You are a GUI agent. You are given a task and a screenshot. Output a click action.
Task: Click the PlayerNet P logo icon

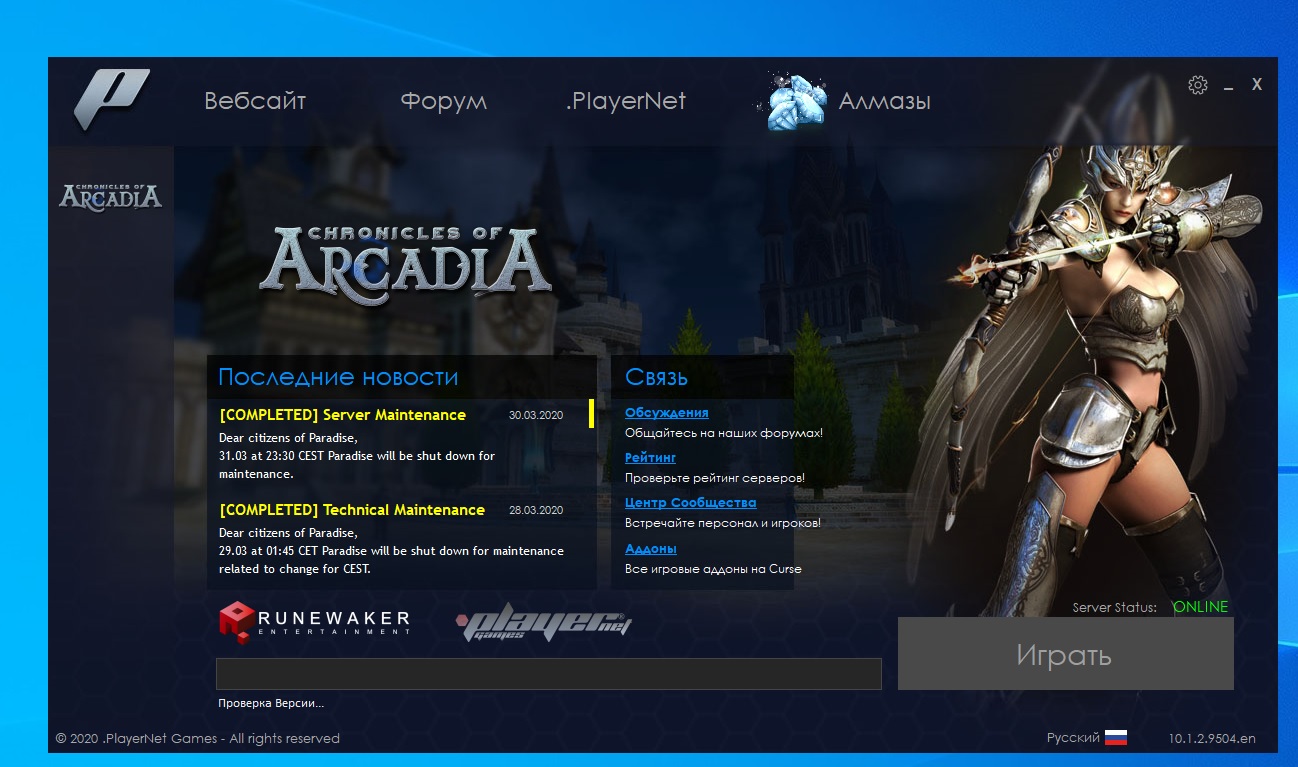(111, 99)
